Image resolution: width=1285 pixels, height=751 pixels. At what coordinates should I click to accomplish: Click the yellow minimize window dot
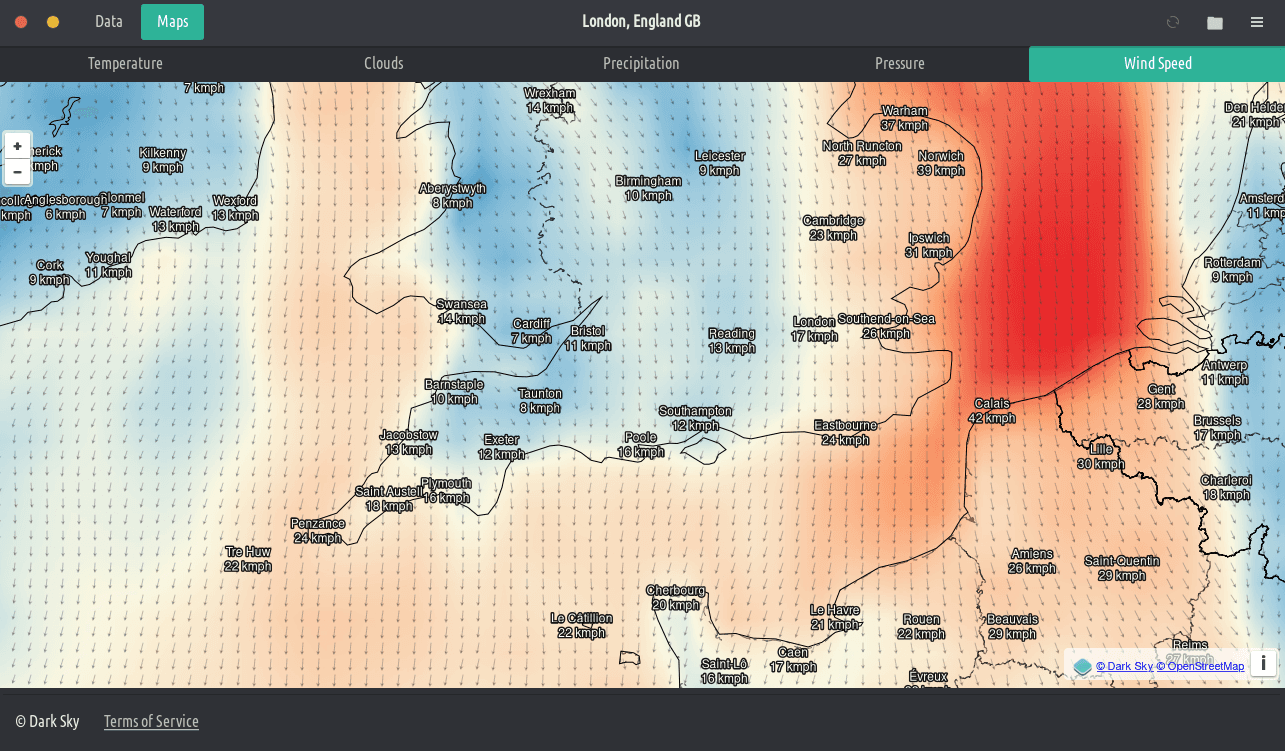53,22
